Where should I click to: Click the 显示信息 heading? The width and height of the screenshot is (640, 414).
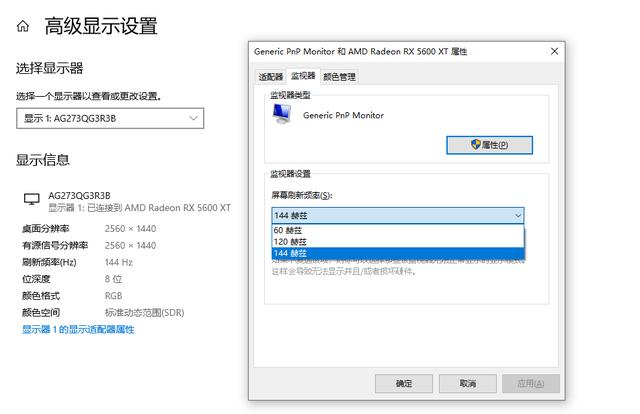pos(43,160)
